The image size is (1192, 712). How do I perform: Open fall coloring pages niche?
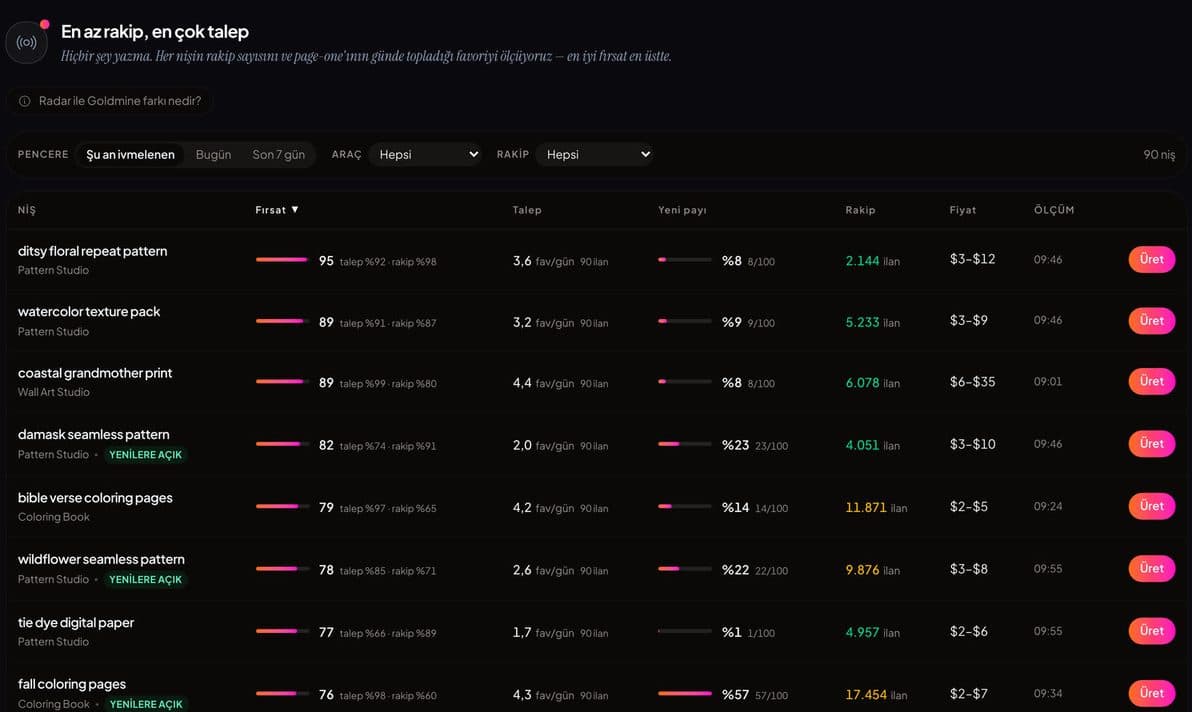(71, 684)
